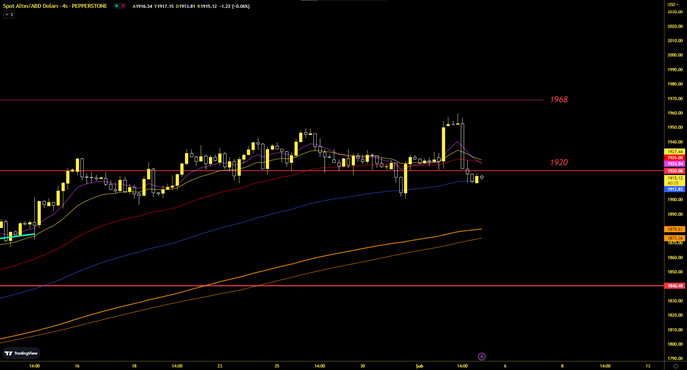Click the Şub month label on time axis
The image size is (687, 370).
point(419,366)
